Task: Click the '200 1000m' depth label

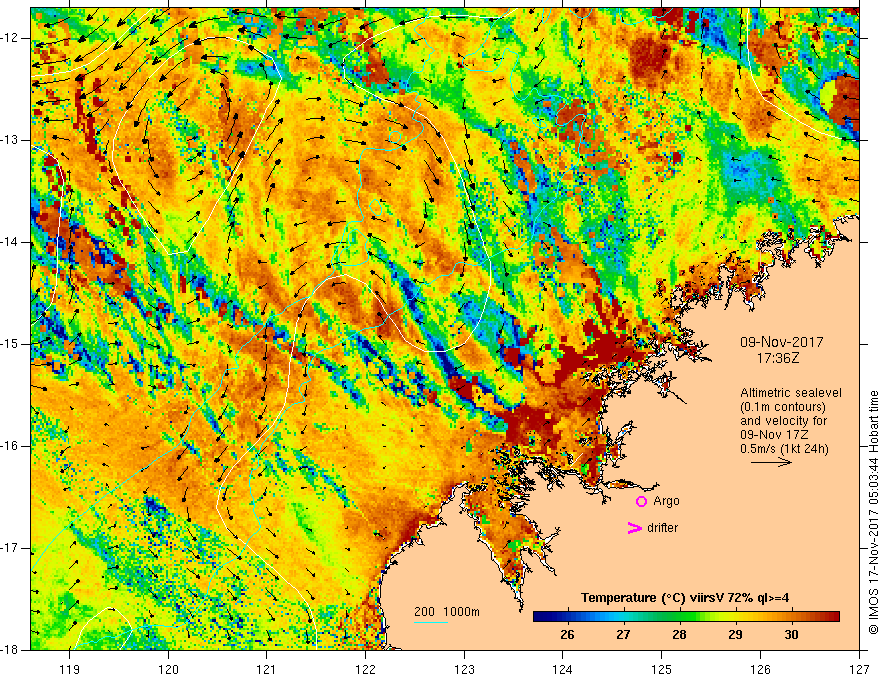Action: pos(447,612)
